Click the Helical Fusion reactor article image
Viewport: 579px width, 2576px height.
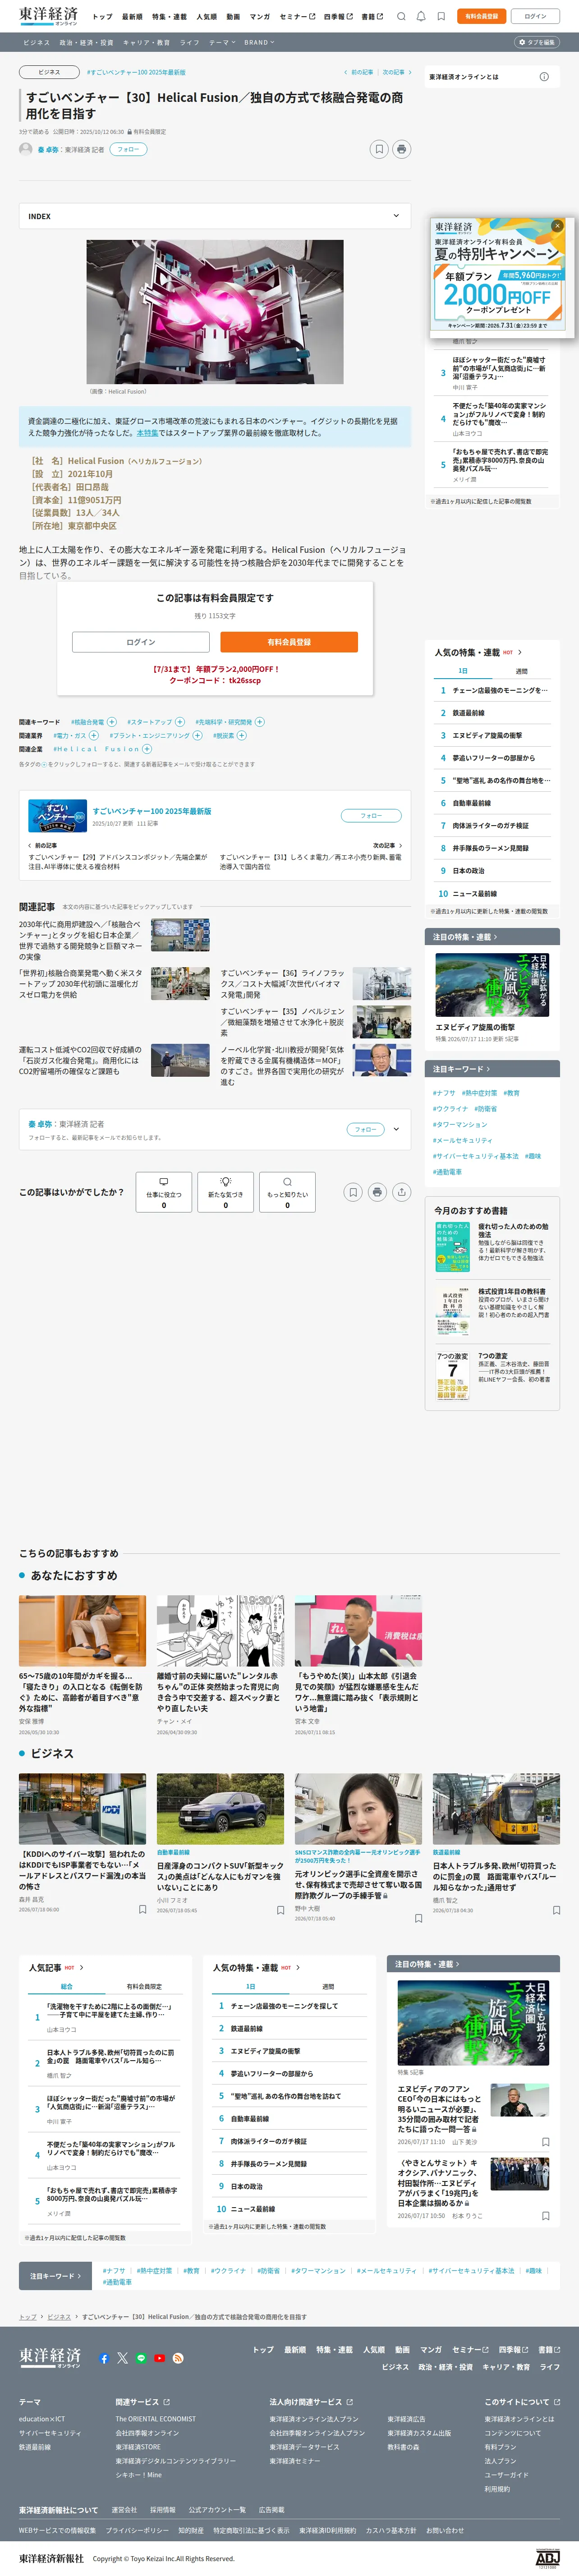215,312
